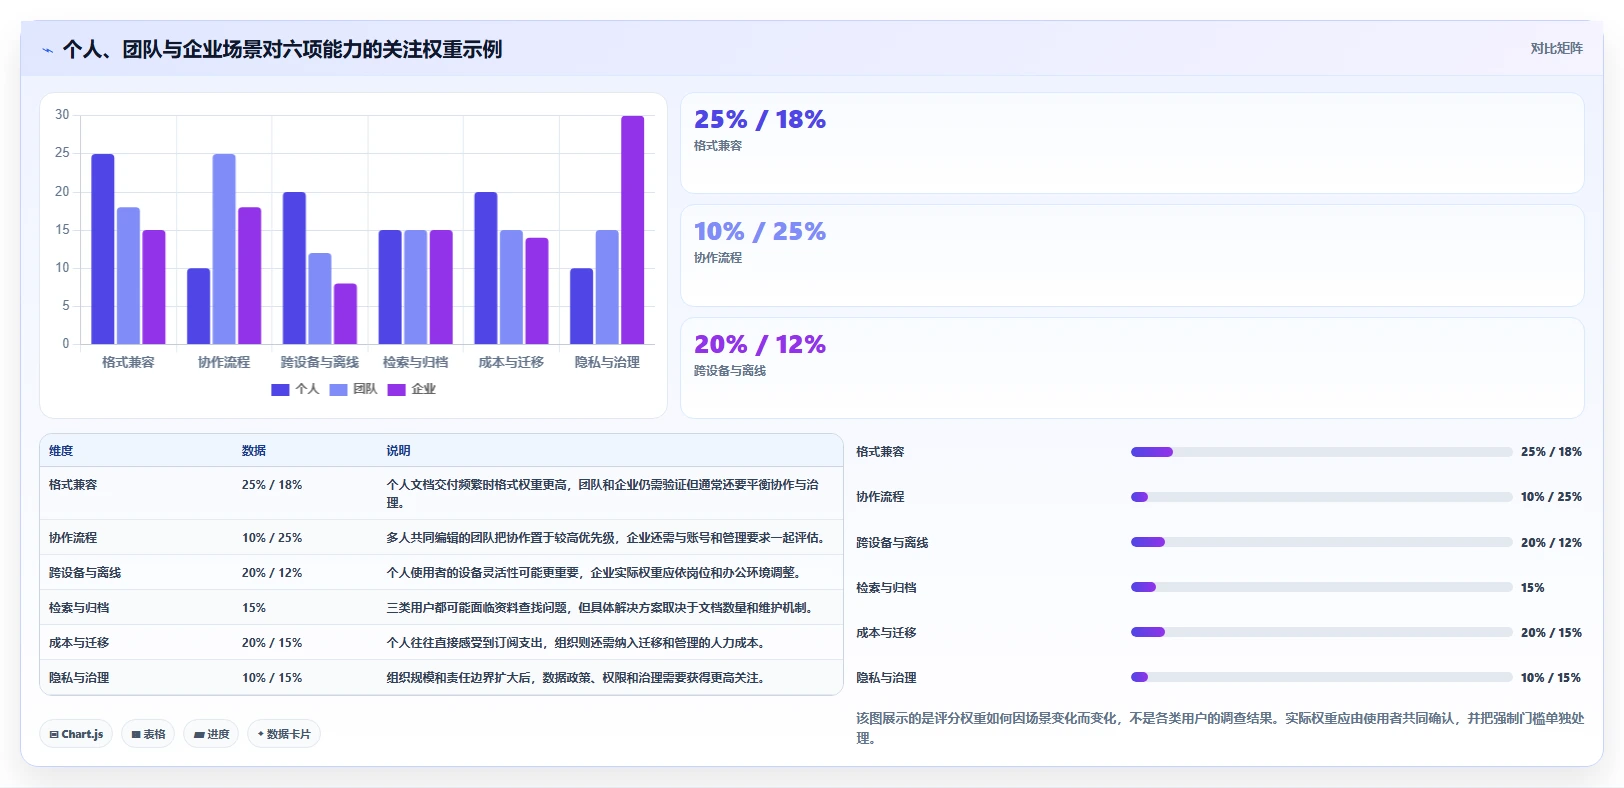Click the 团队 bar above 协作流程 in the chart
Image resolution: width=1624 pixels, height=788 pixels.
pos(224,249)
